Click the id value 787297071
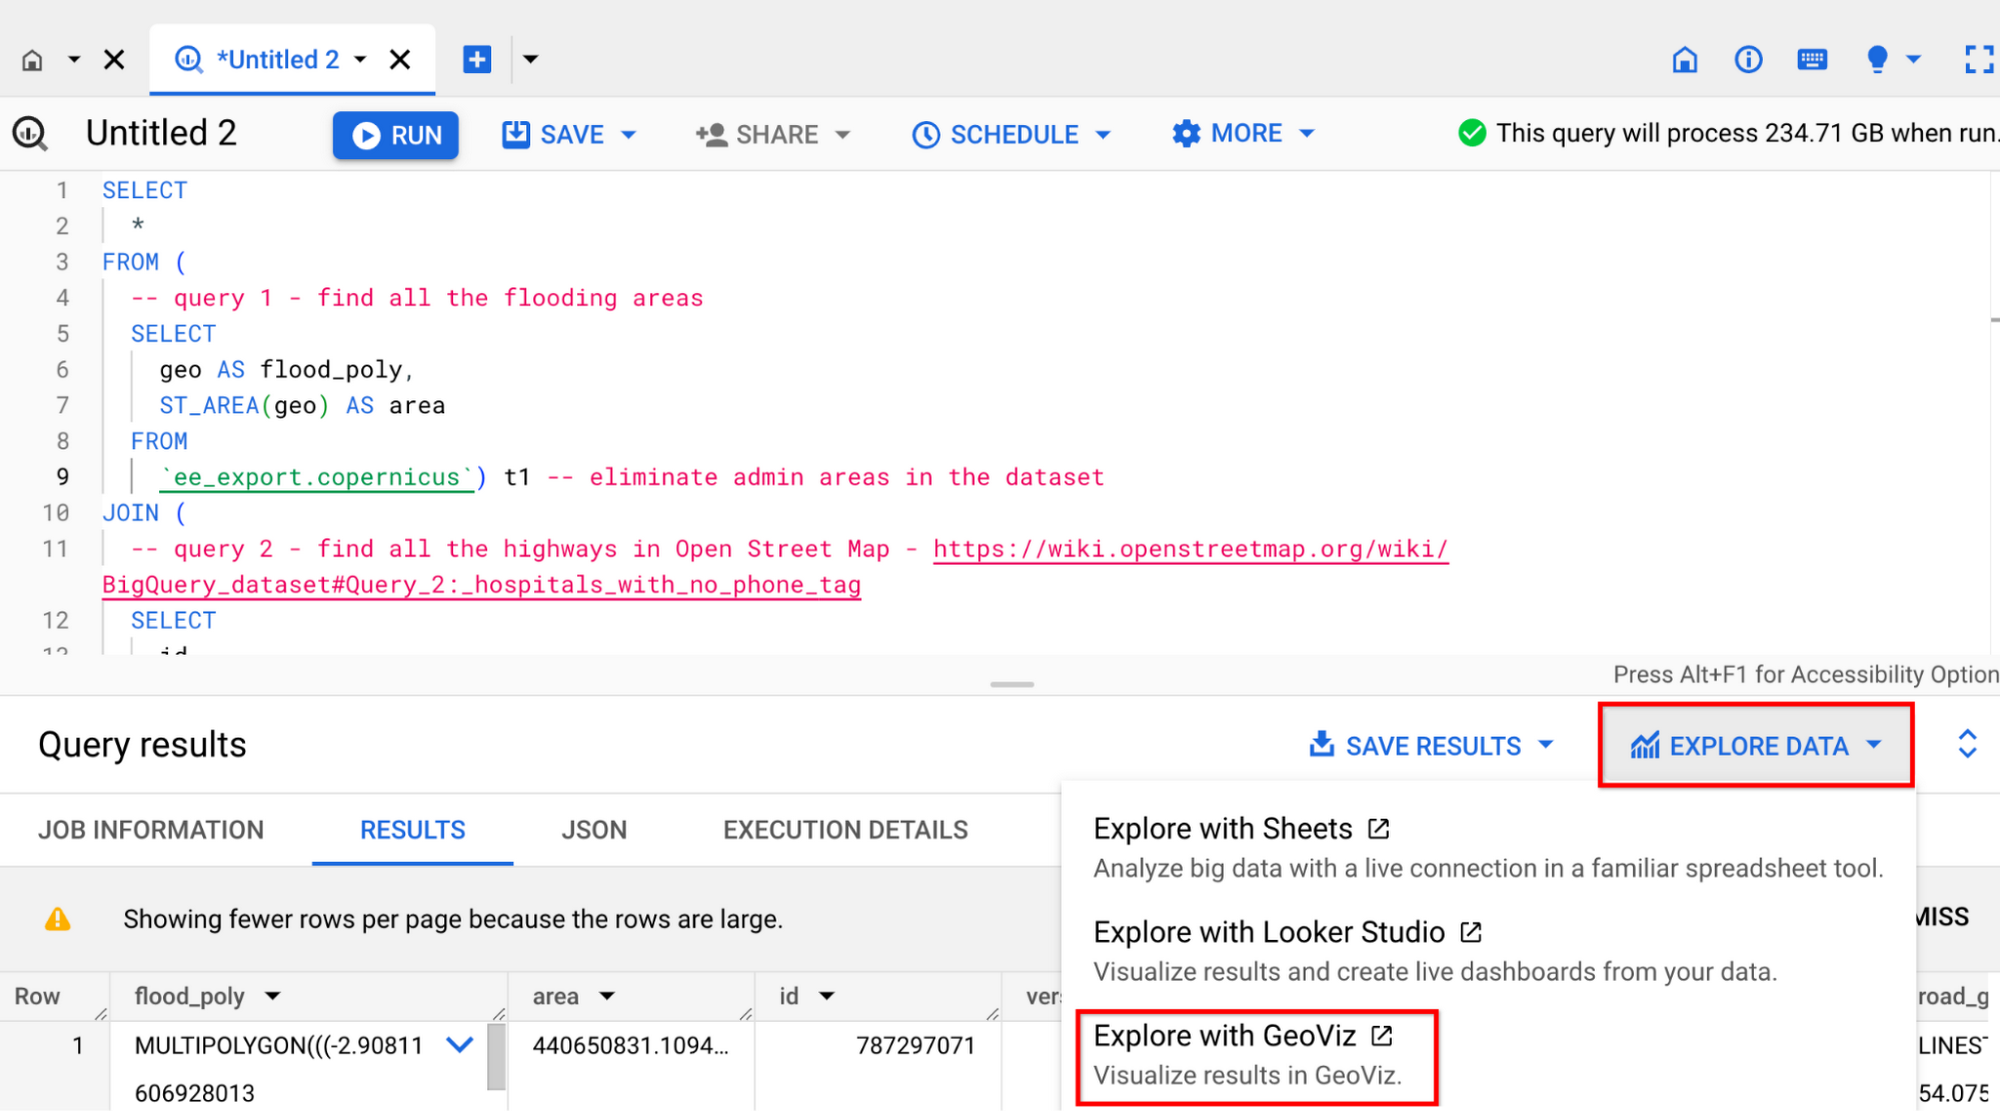2000x1111 pixels. tap(915, 1046)
